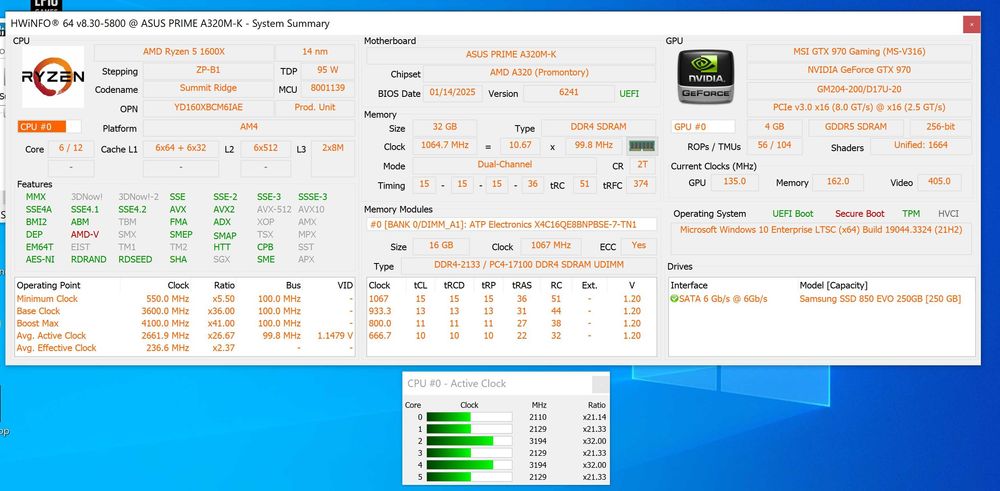This screenshot has width=1000, height=491.
Task: Click the HVCI indicator
Action: click(x=948, y=214)
